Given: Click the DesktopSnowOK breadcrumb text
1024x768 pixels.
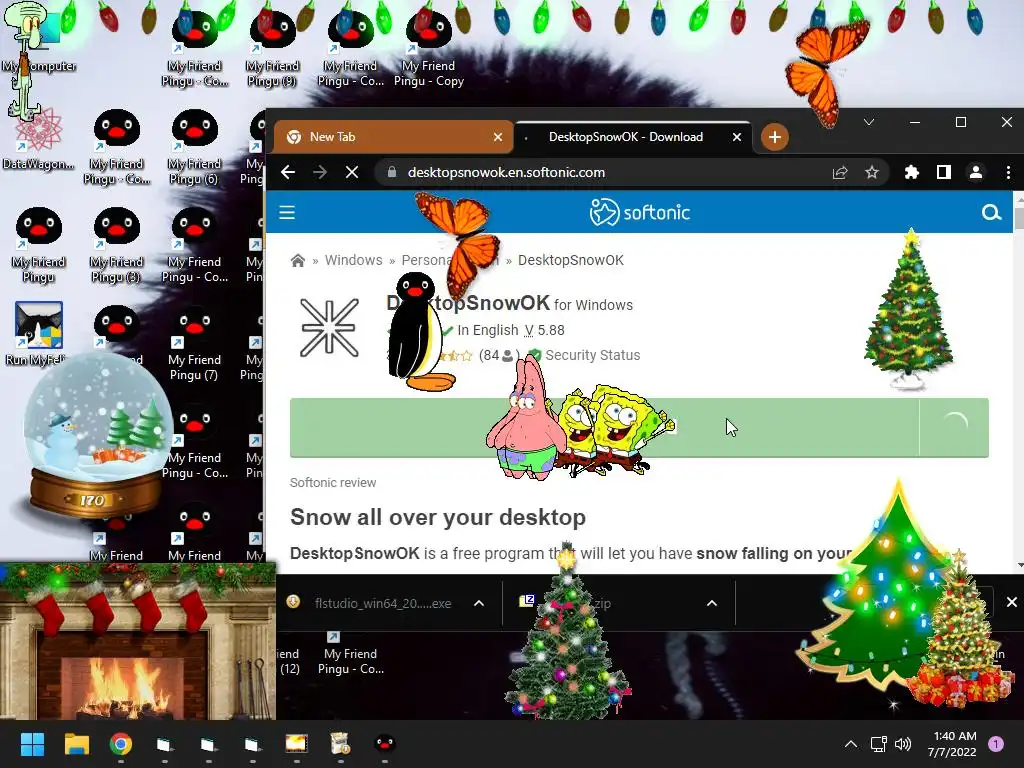Looking at the screenshot, I should click(x=571, y=260).
